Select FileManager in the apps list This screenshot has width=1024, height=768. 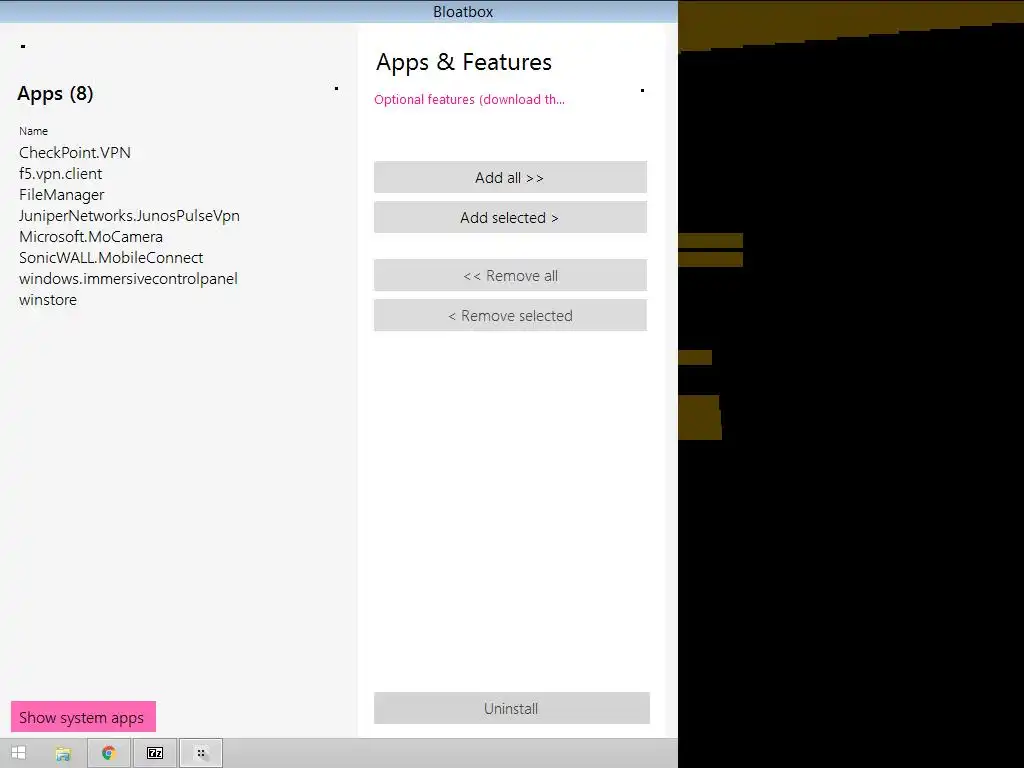tap(61, 195)
